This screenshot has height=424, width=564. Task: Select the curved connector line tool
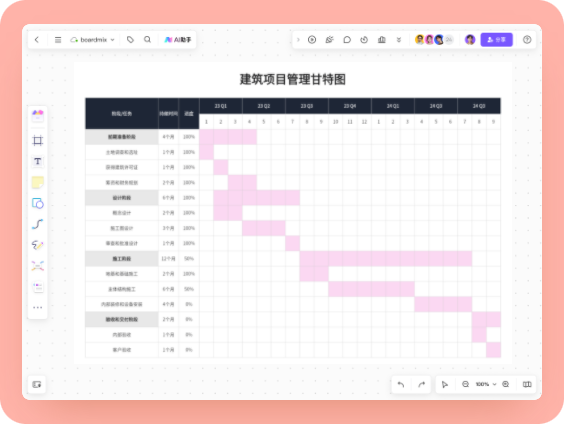37,224
